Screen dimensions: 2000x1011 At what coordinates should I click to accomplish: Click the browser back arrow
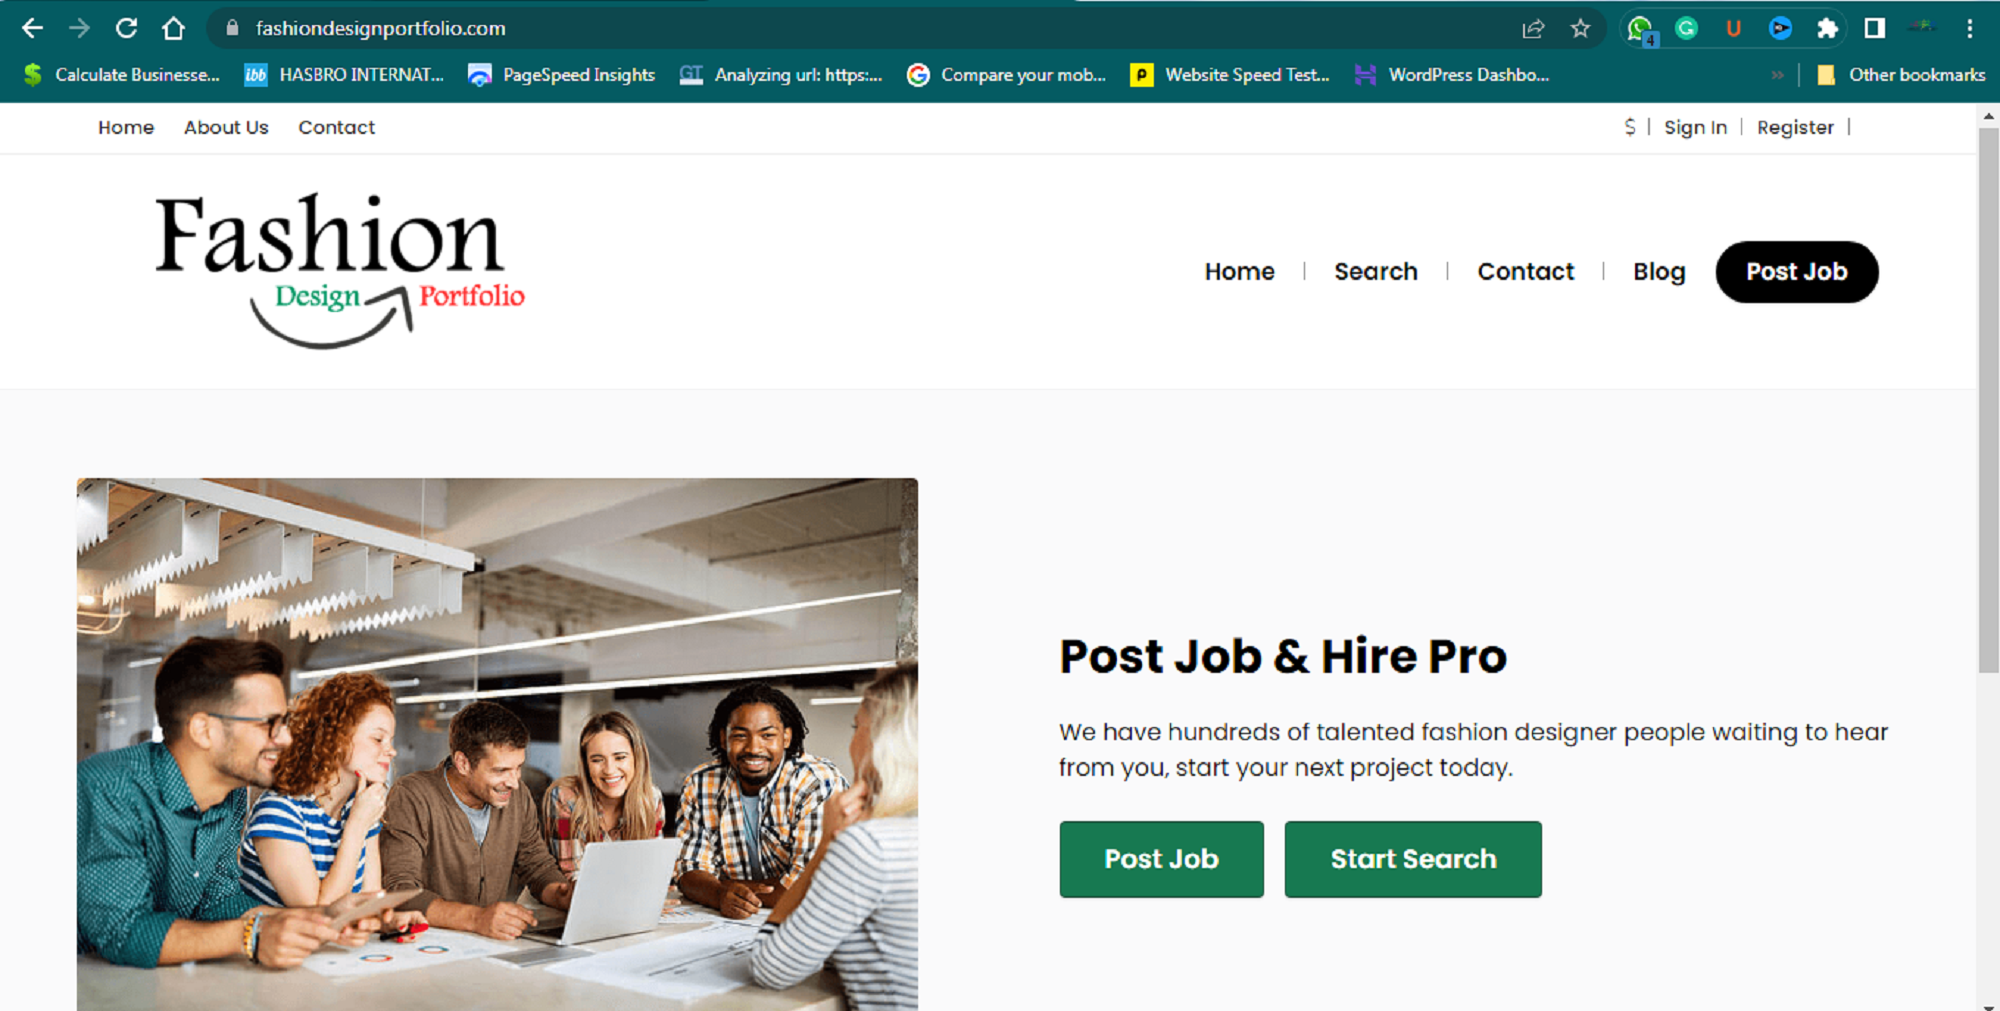pos(32,28)
